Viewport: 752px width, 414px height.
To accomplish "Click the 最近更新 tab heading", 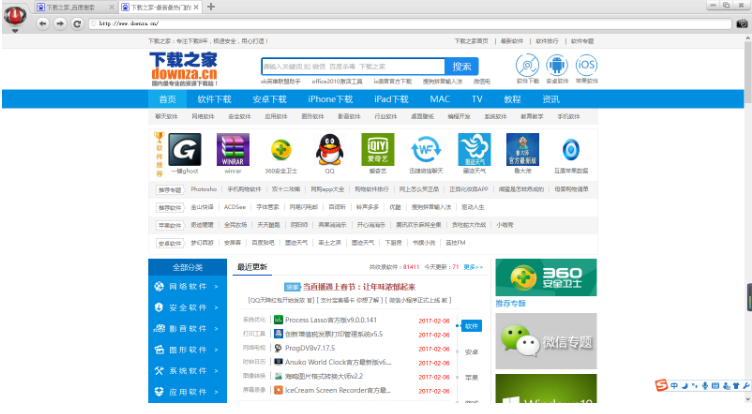I will (x=252, y=267).
